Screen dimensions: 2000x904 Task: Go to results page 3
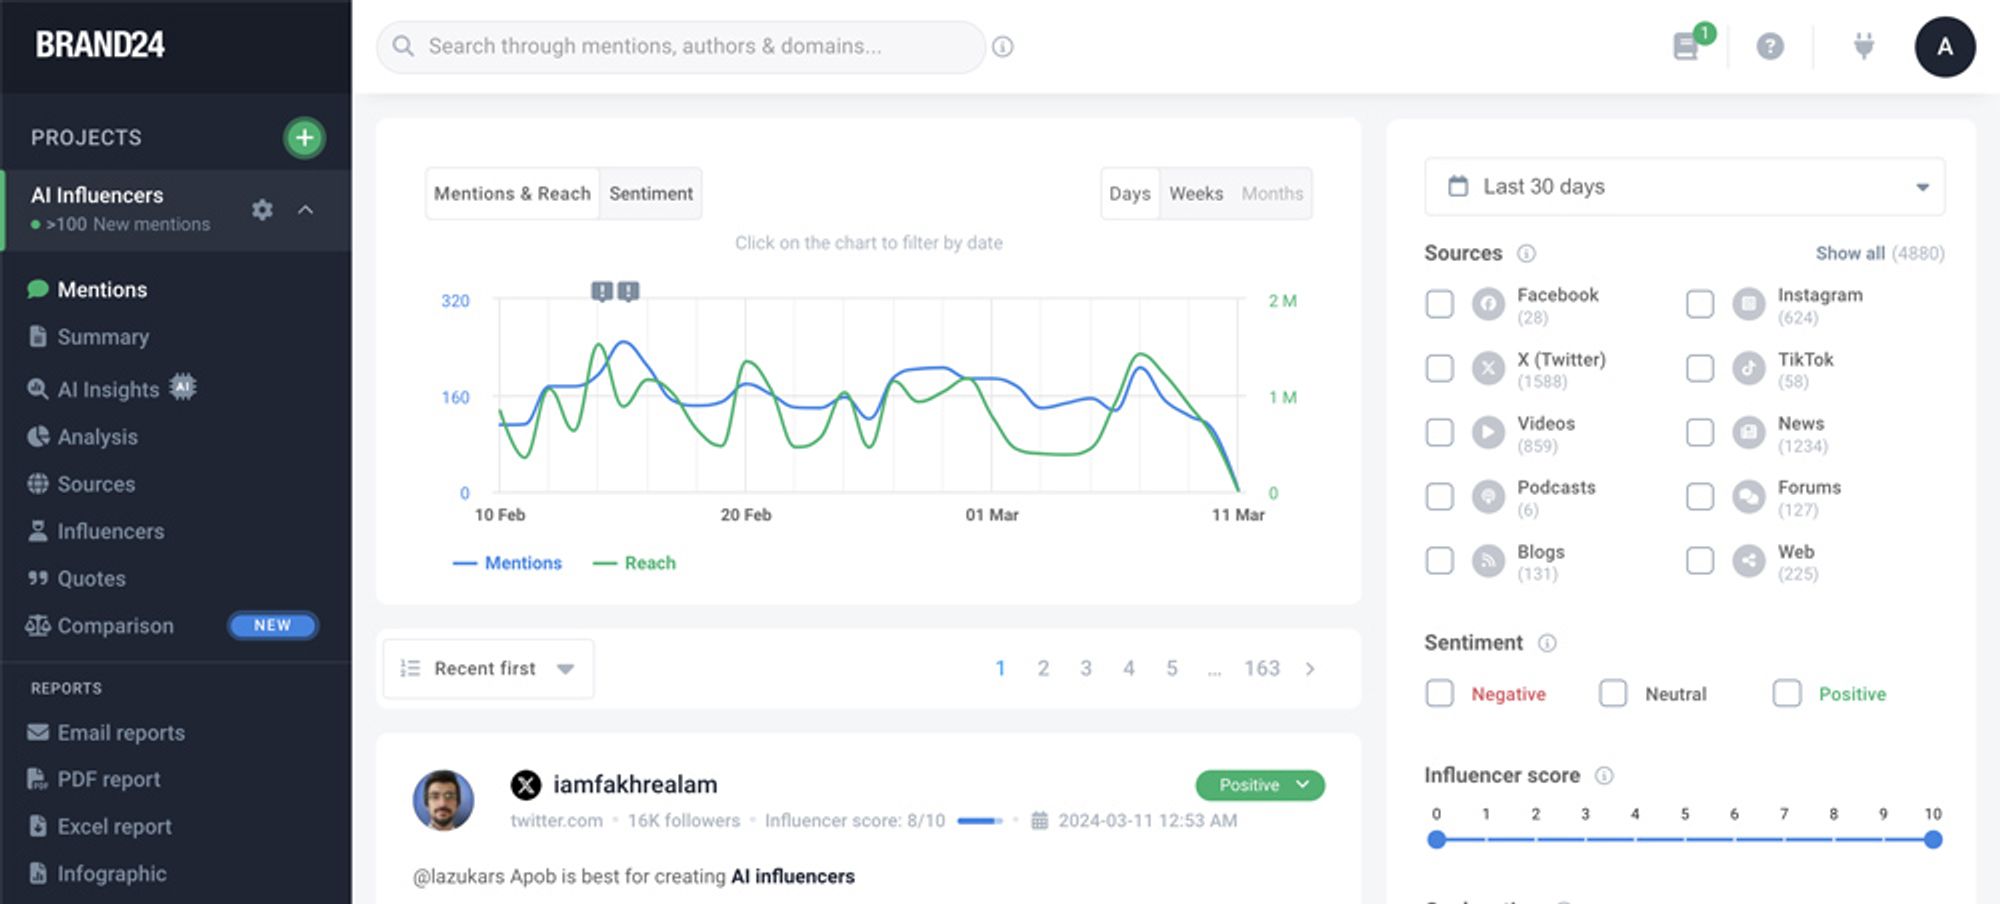click(1086, 668)
